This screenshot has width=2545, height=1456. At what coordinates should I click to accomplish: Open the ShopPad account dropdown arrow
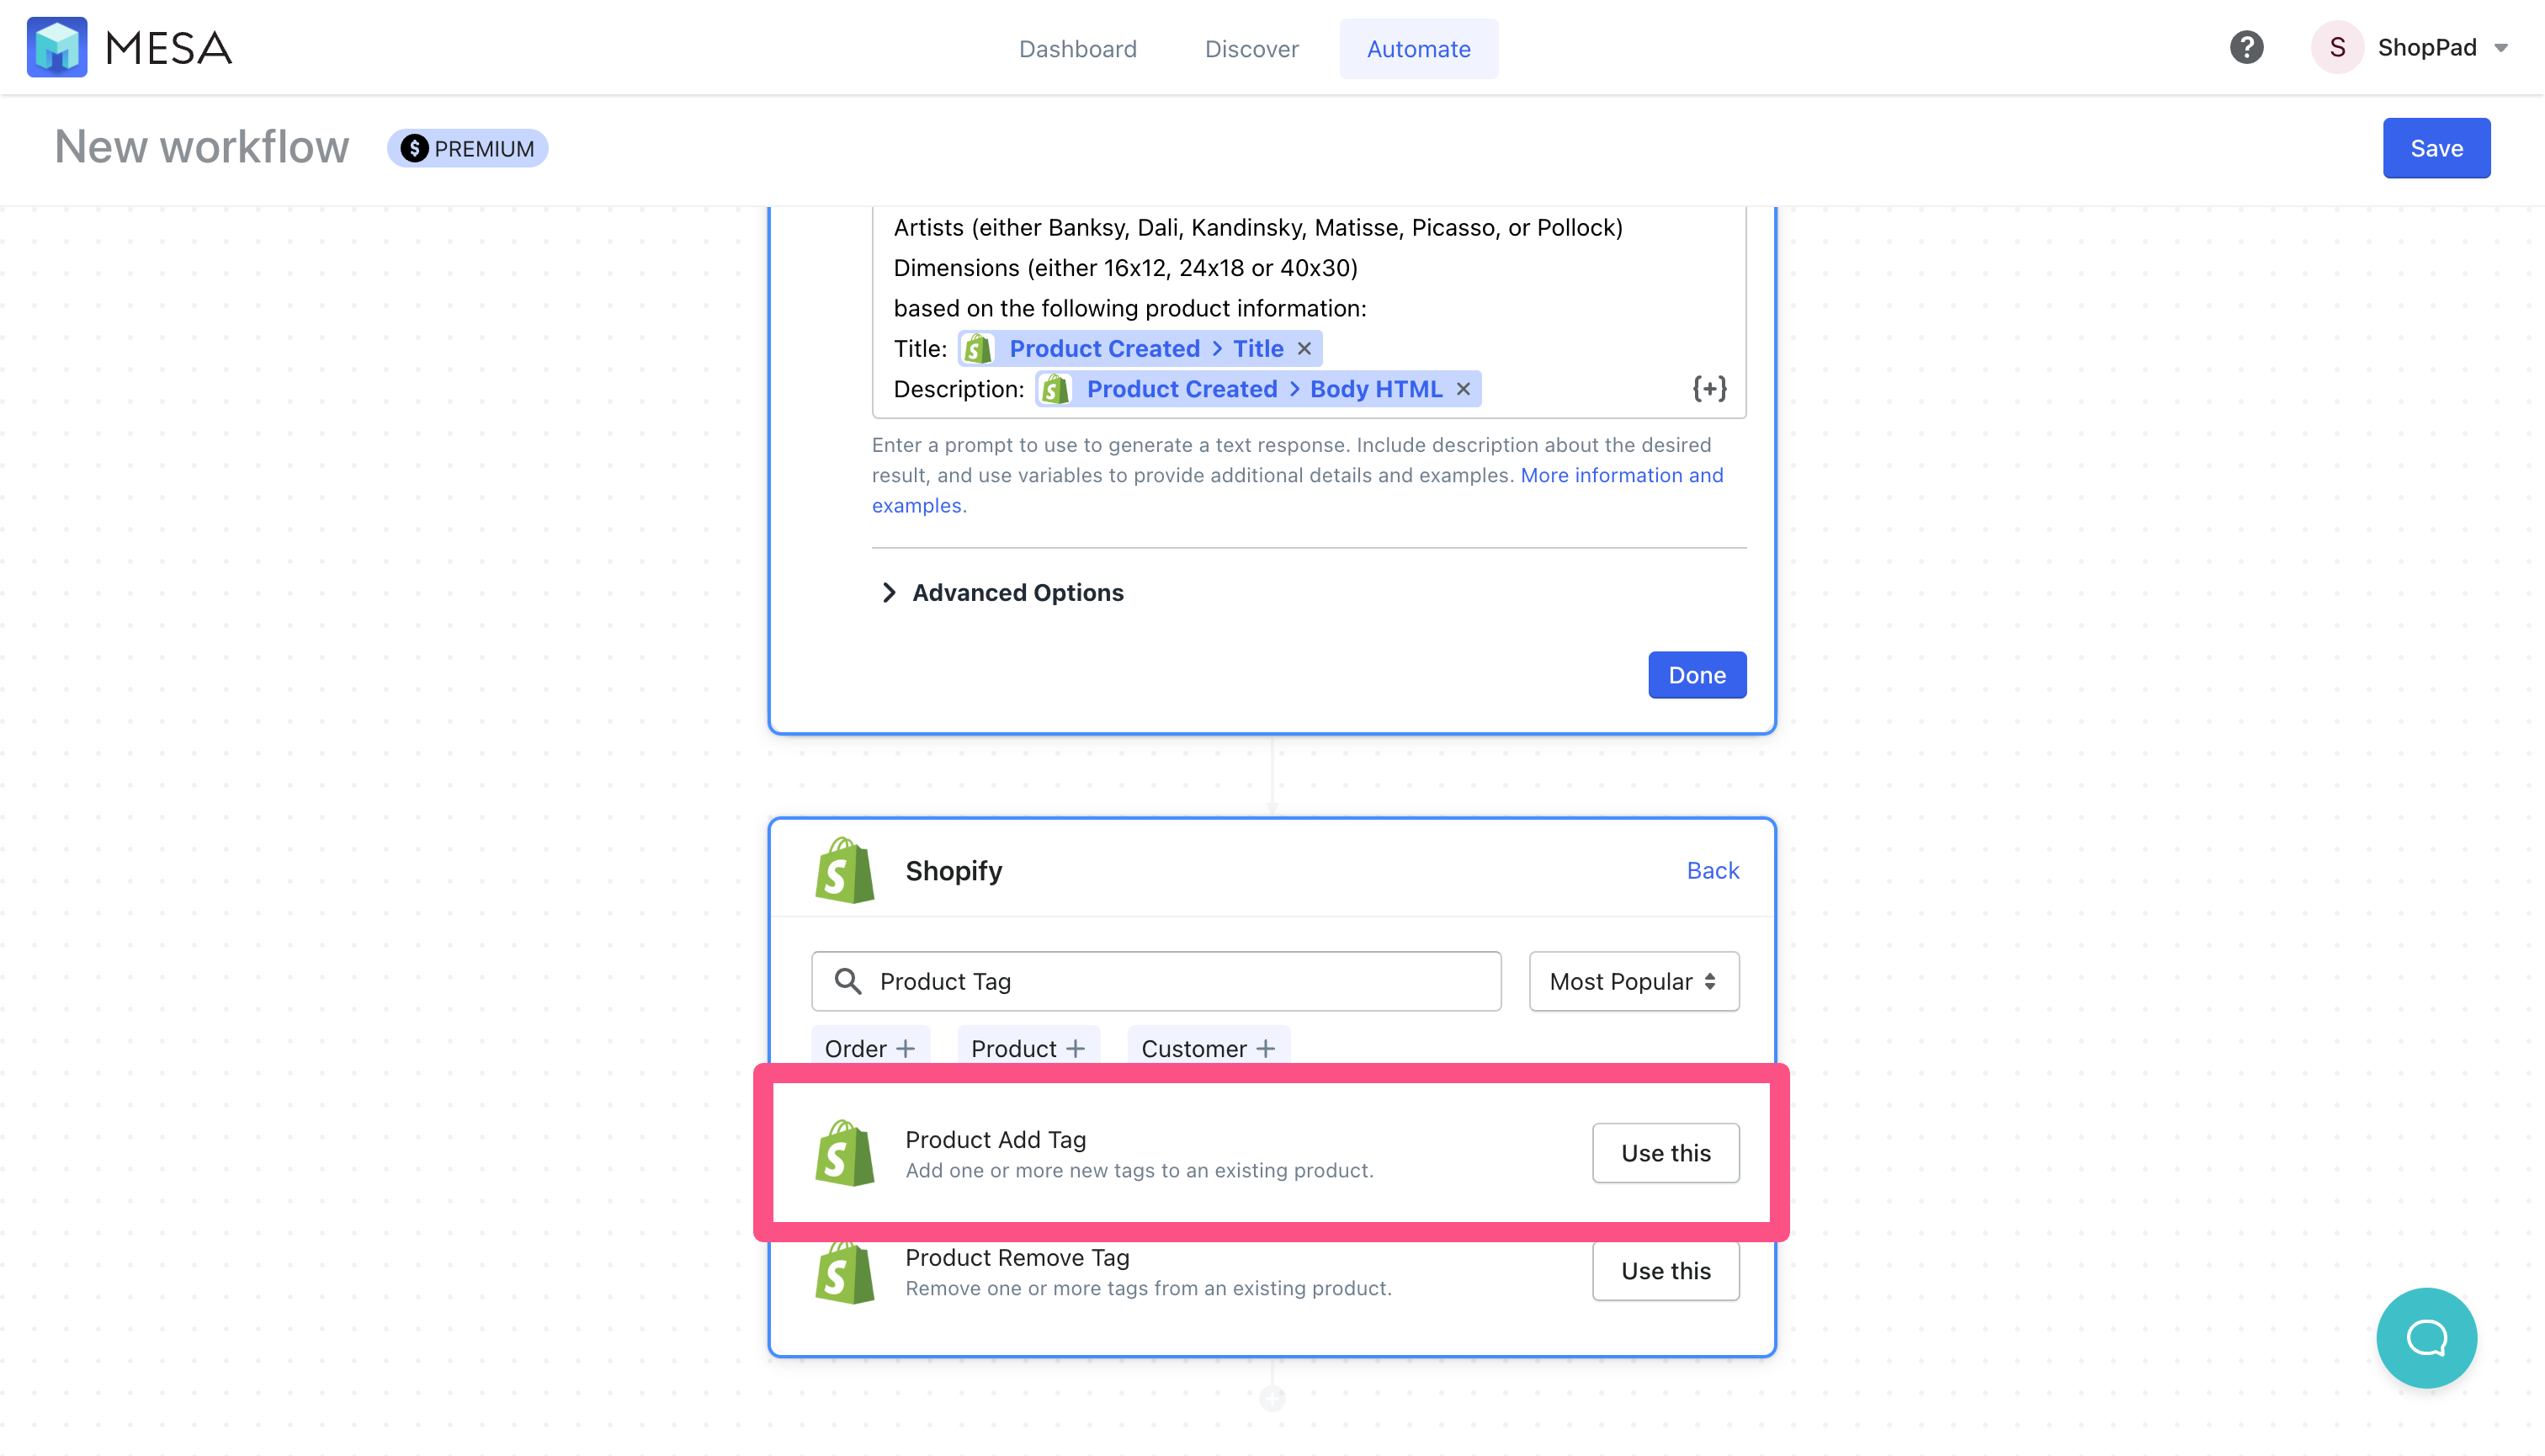2501,48
